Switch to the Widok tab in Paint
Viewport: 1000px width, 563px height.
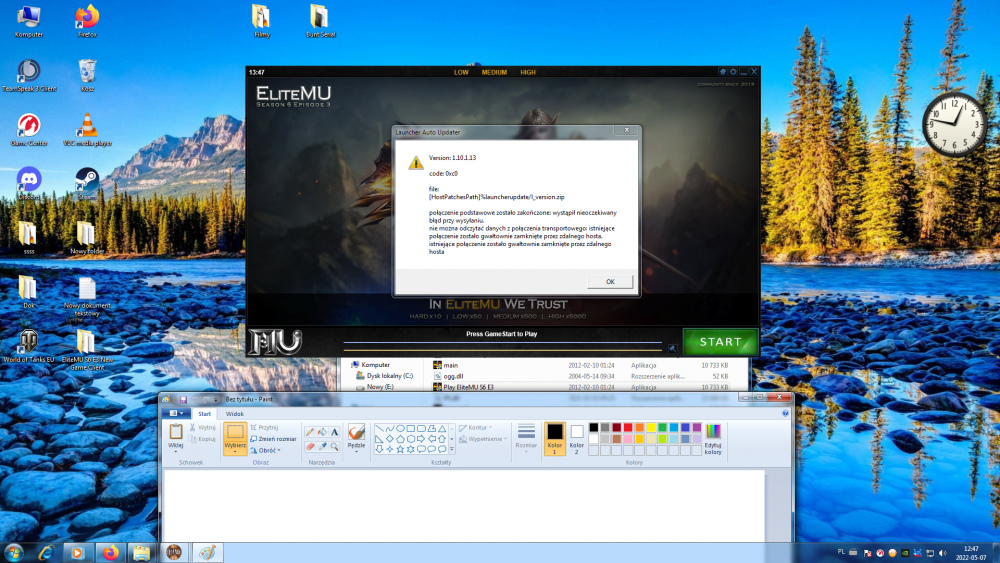point(235,414)
